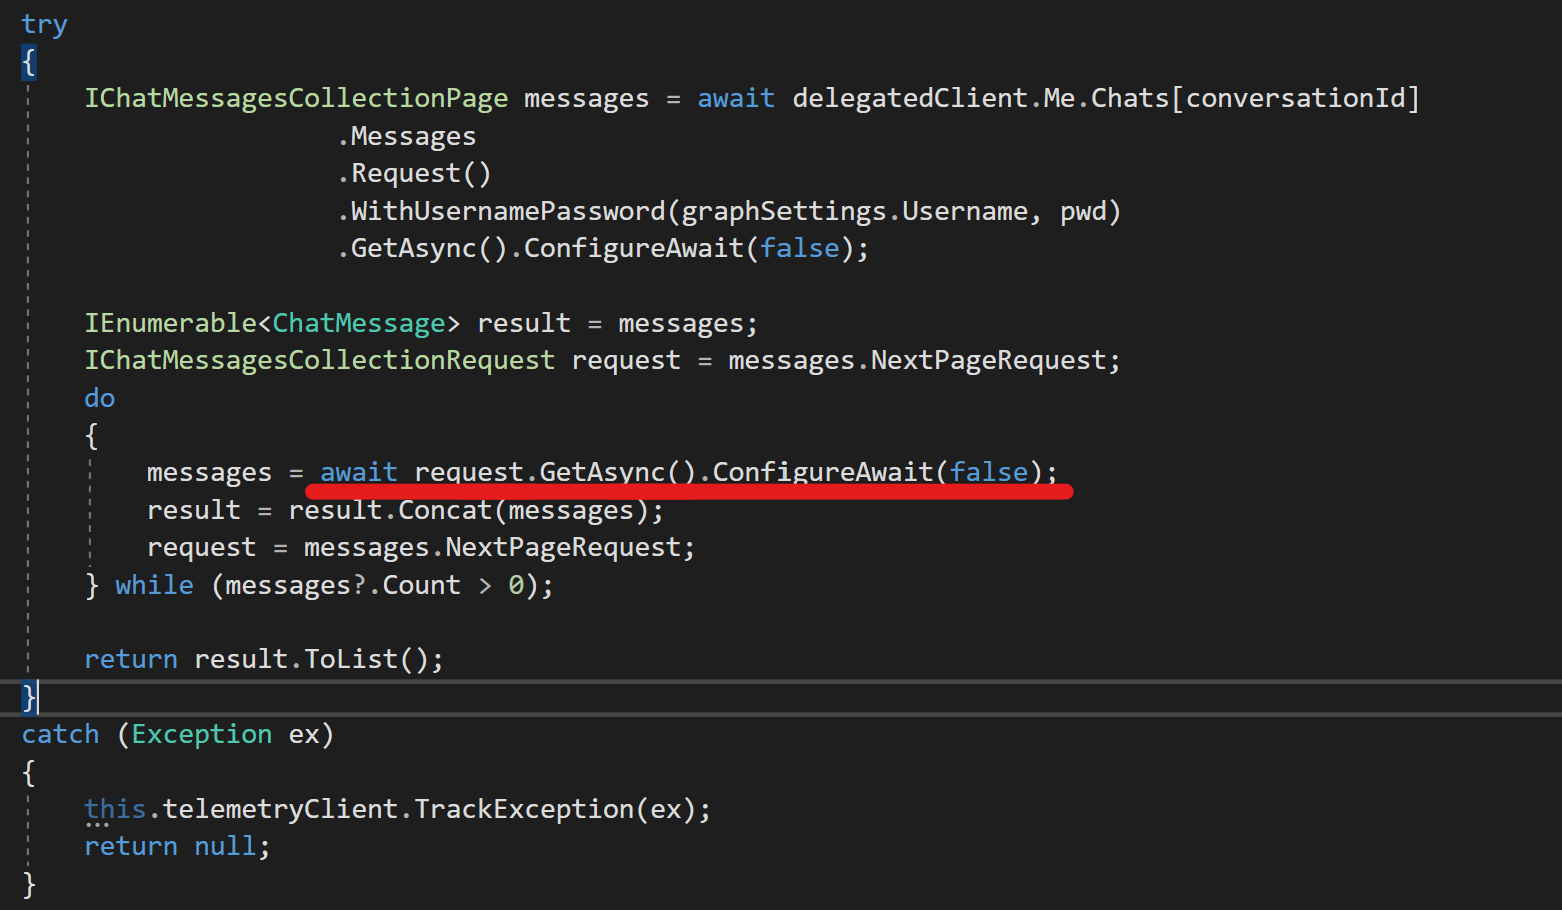Click the while keyword in loop condition
1562x910 pixels.
point(153,584)
